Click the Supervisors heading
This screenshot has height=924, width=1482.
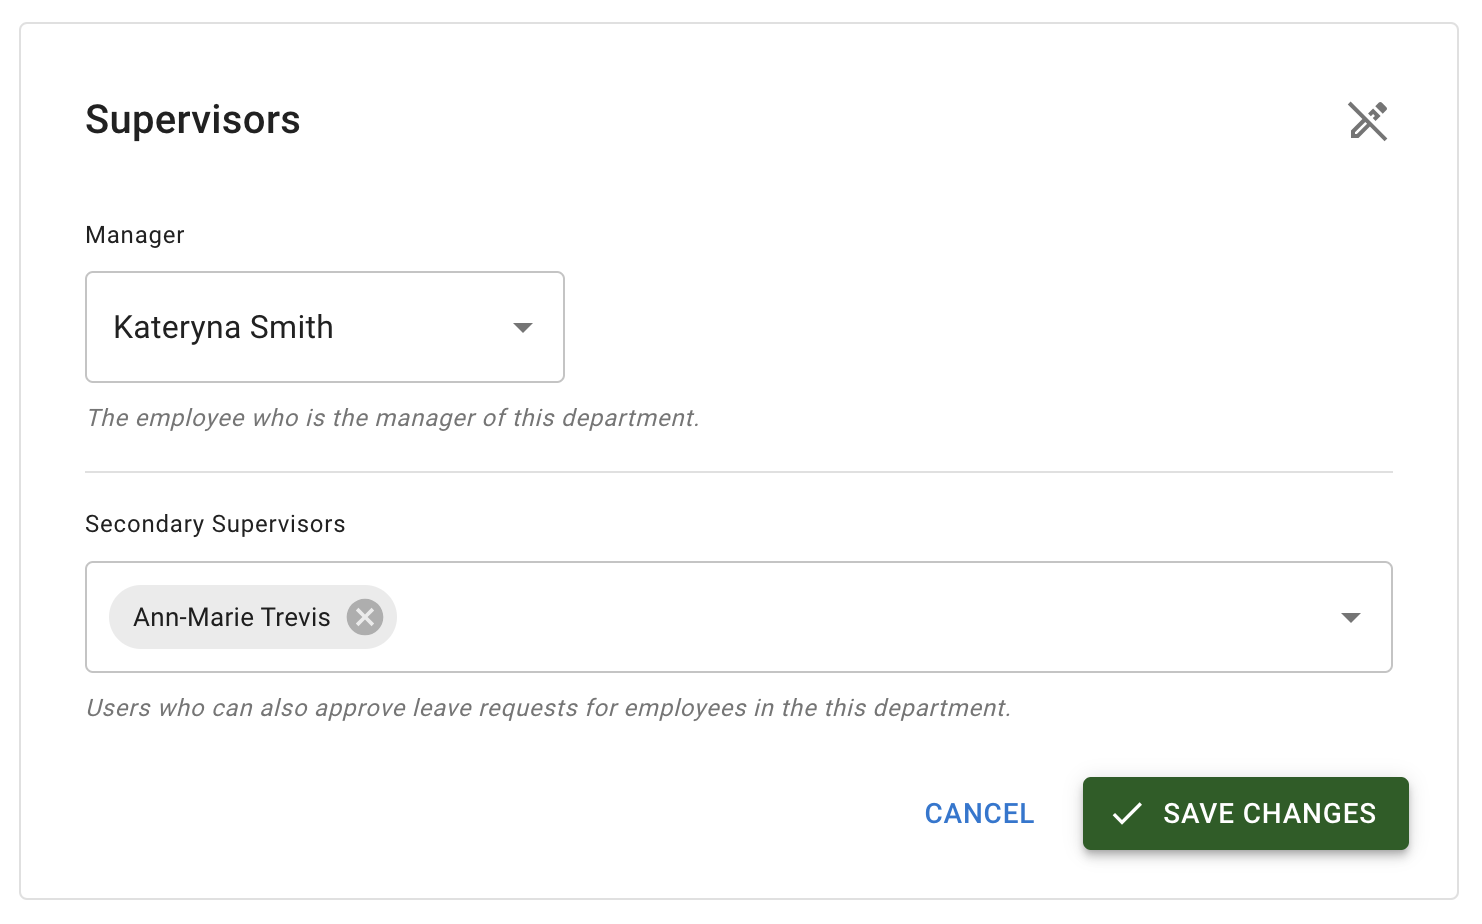coord(192,119)
